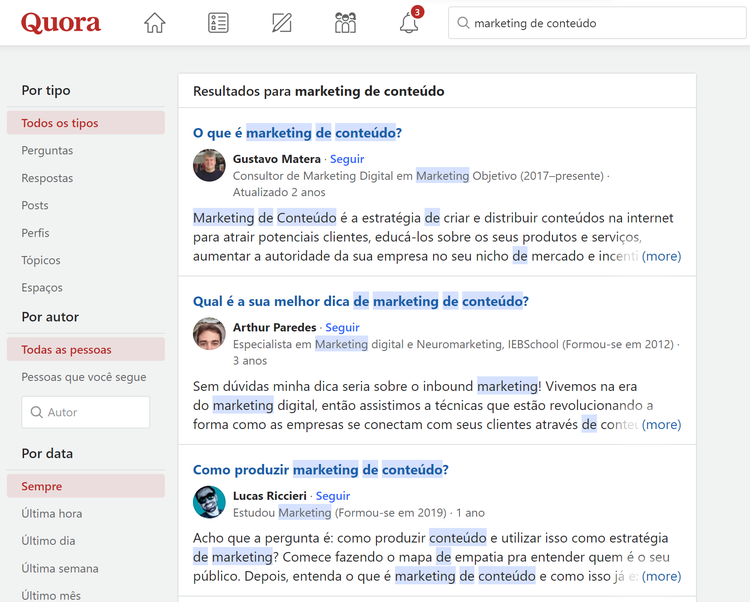Expand Gustavo Matera's answer with (more)

662,256
